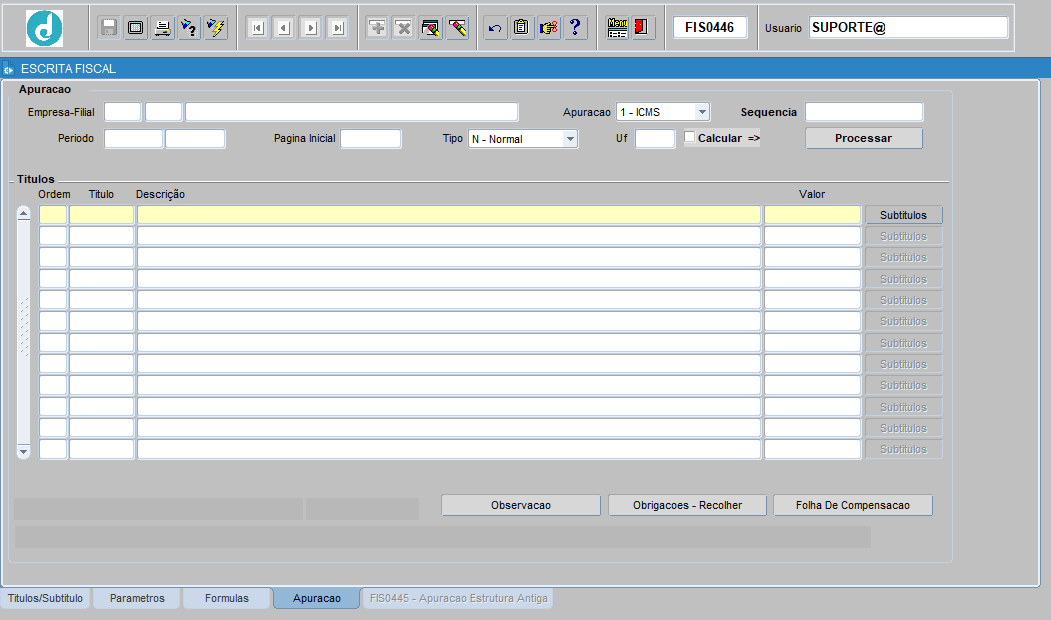
Task: Click the Enter Query icon with question mark
Action: [189, 28]
